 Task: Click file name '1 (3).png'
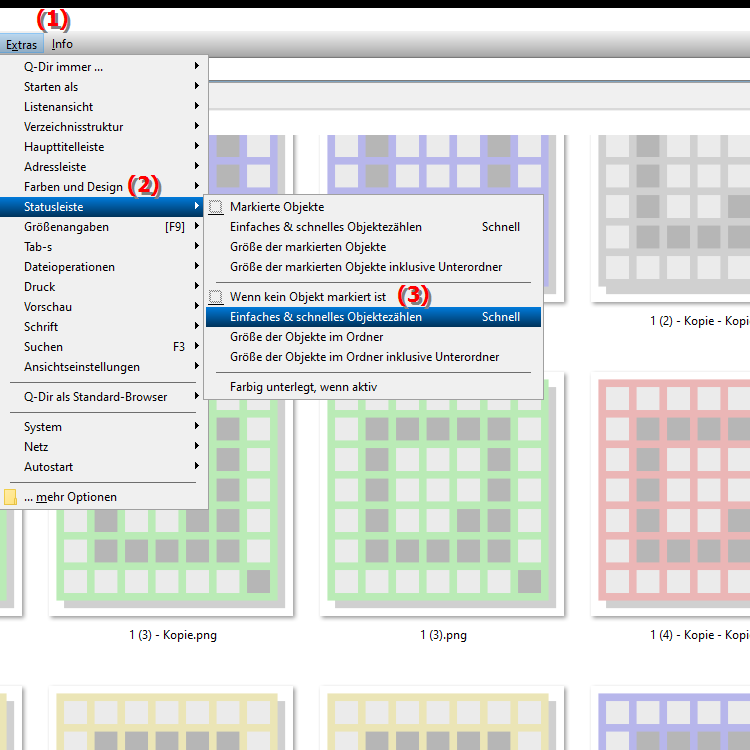[443, 635]
